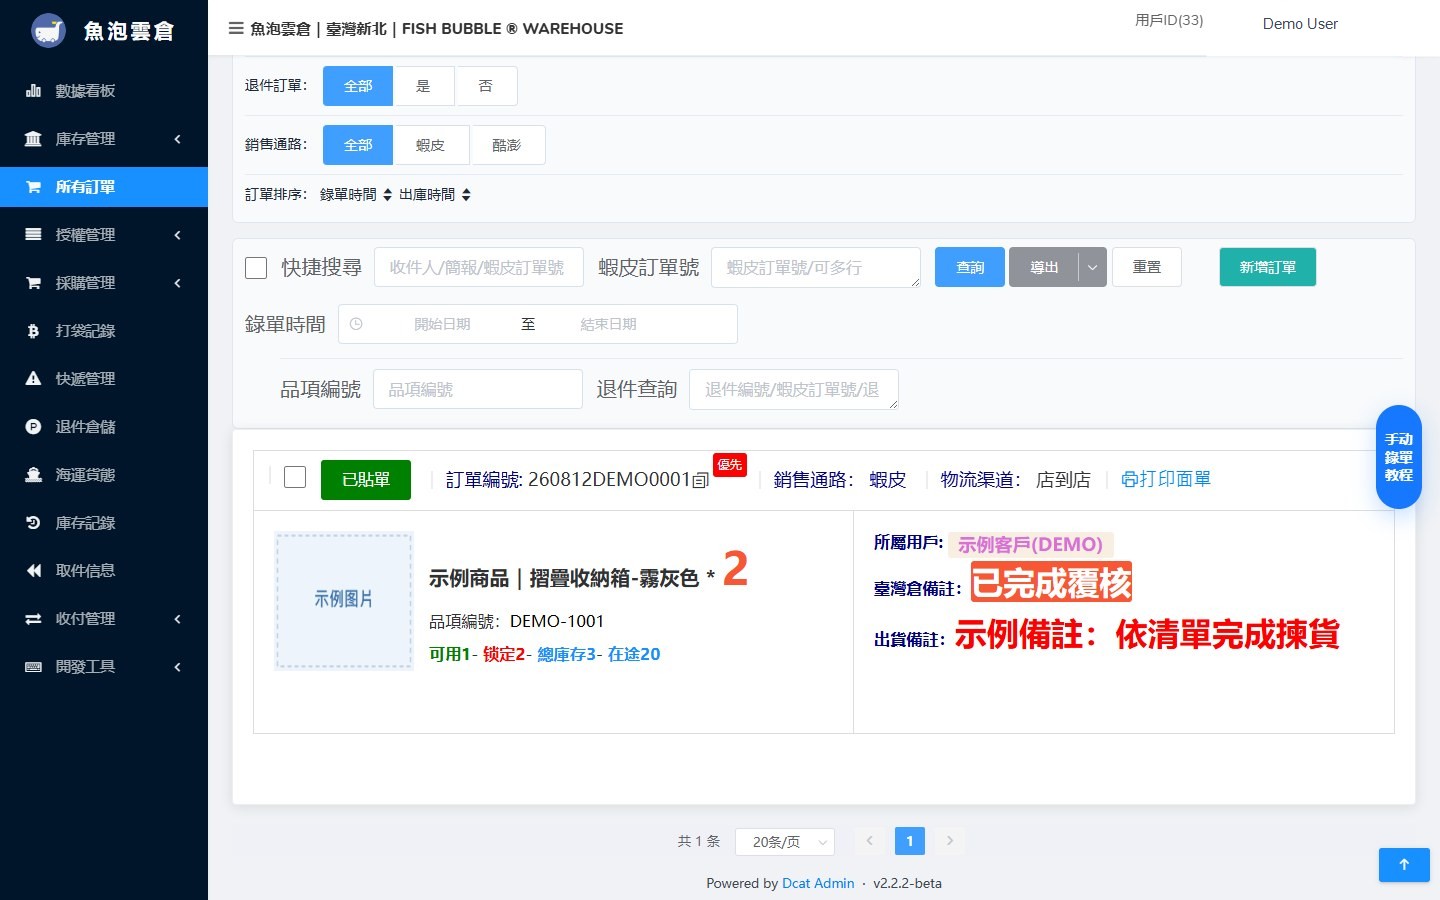Viewport: 1440px width, 900px height.
Task: Open the 20条/页 page size dropdown
Action: click(785, 842)
